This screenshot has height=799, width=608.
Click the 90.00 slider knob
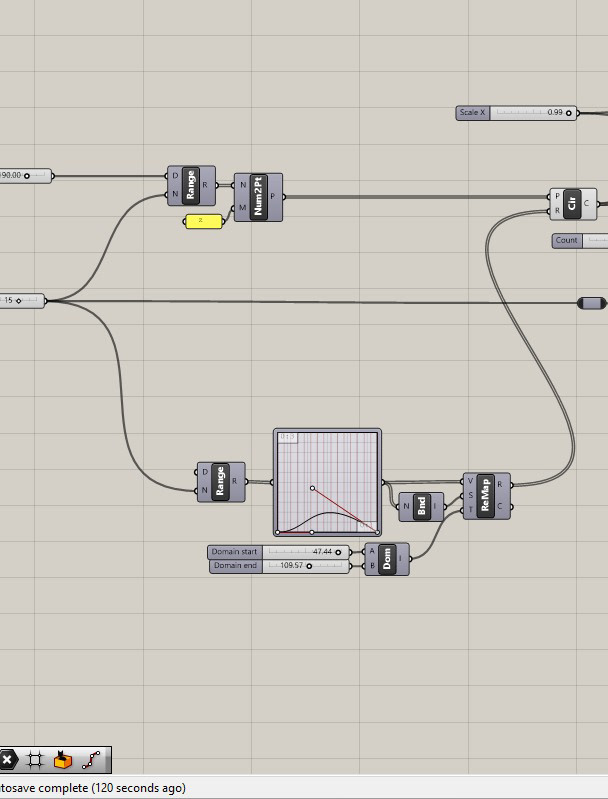point(27,176)
